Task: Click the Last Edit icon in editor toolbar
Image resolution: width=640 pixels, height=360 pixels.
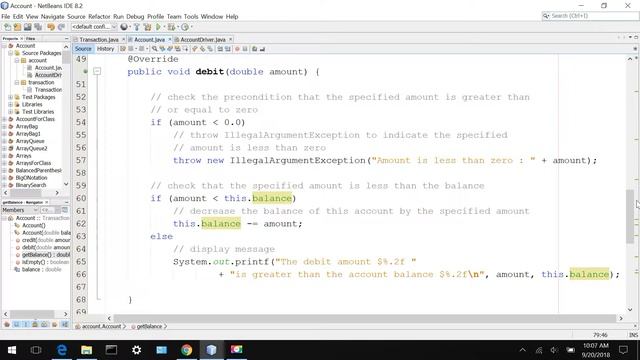Action: pos(122,49)
